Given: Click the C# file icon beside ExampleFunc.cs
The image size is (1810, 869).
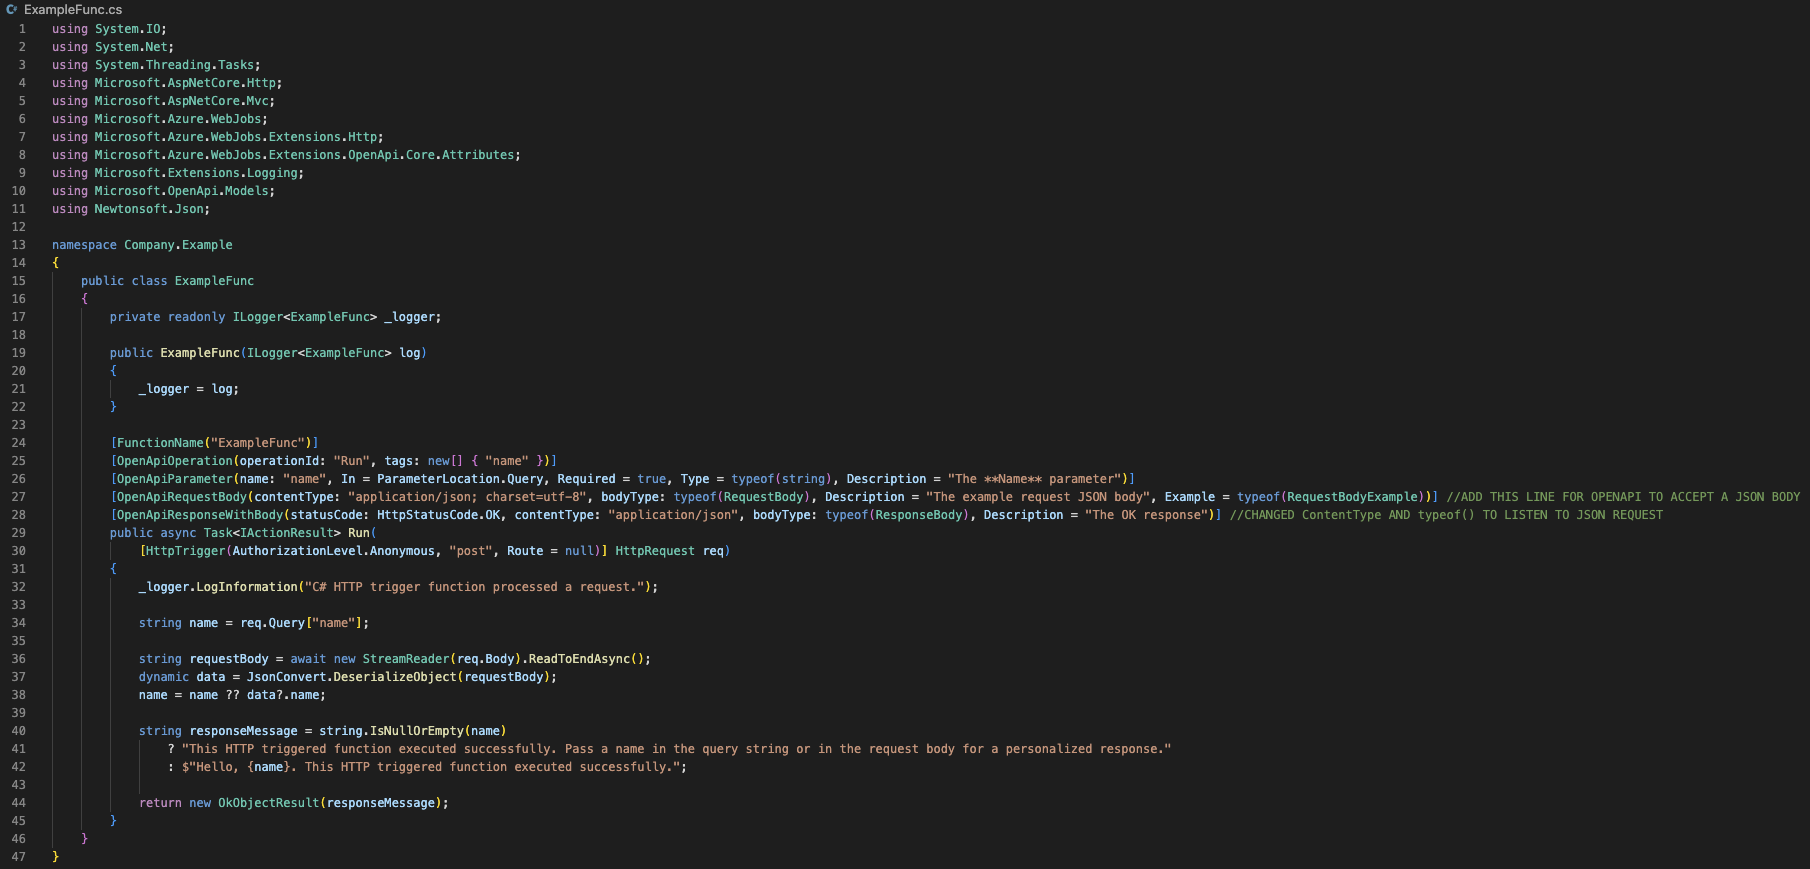Looking at the screenshot, I should [12, 10].
